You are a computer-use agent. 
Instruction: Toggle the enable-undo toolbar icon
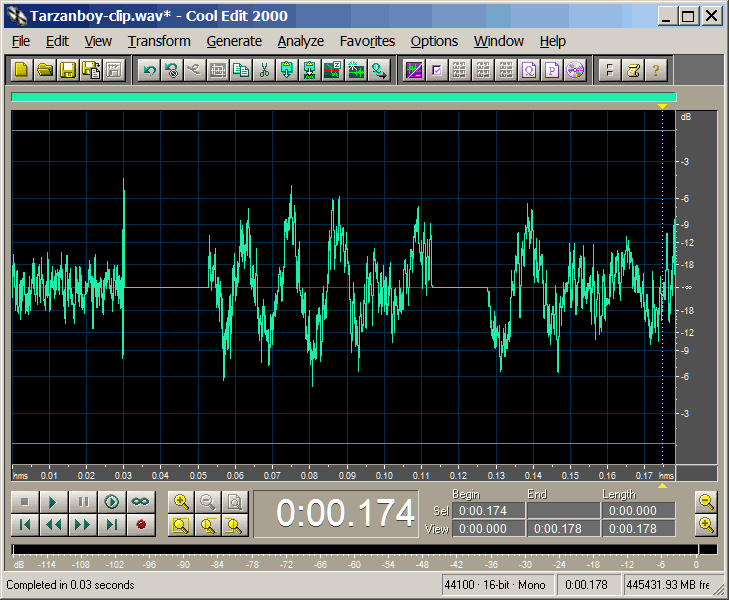pos(172,70)
